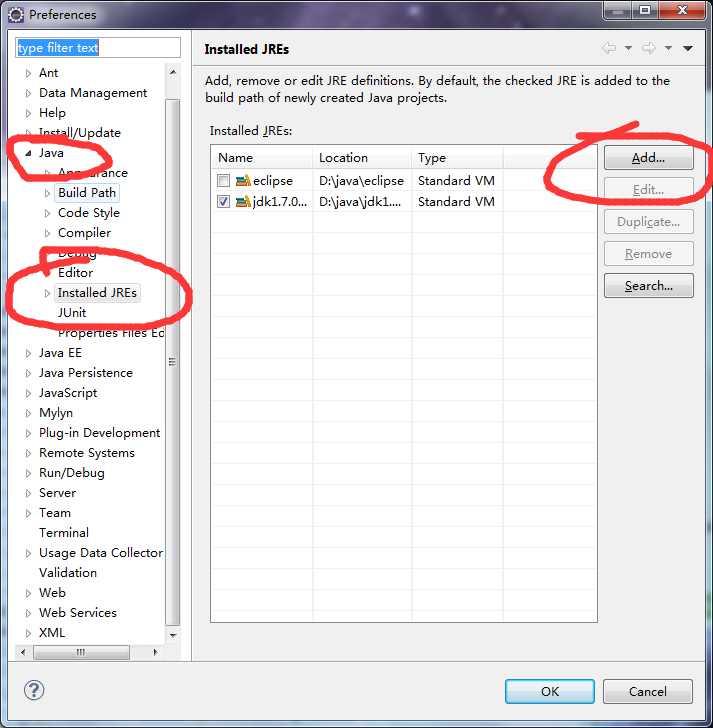Expand the Run/Debug node
Viewport: 713px width, 728px height.
pyautogui.click(x=28, y=473)
